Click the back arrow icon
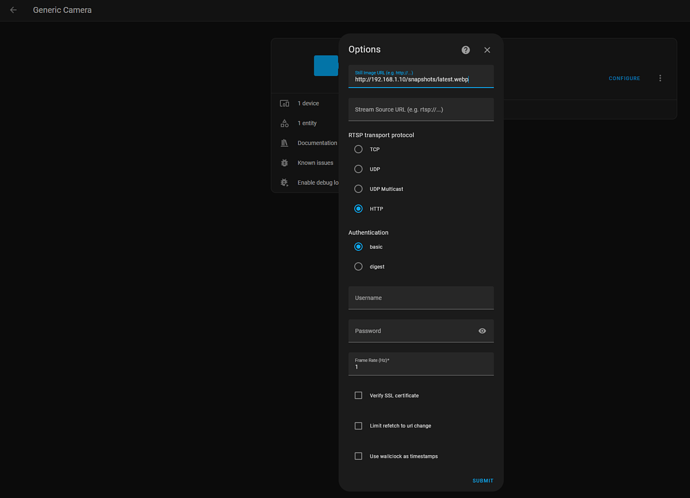Image resolution: width=690 pixels, height=498 pixels. tap(13, 10)
